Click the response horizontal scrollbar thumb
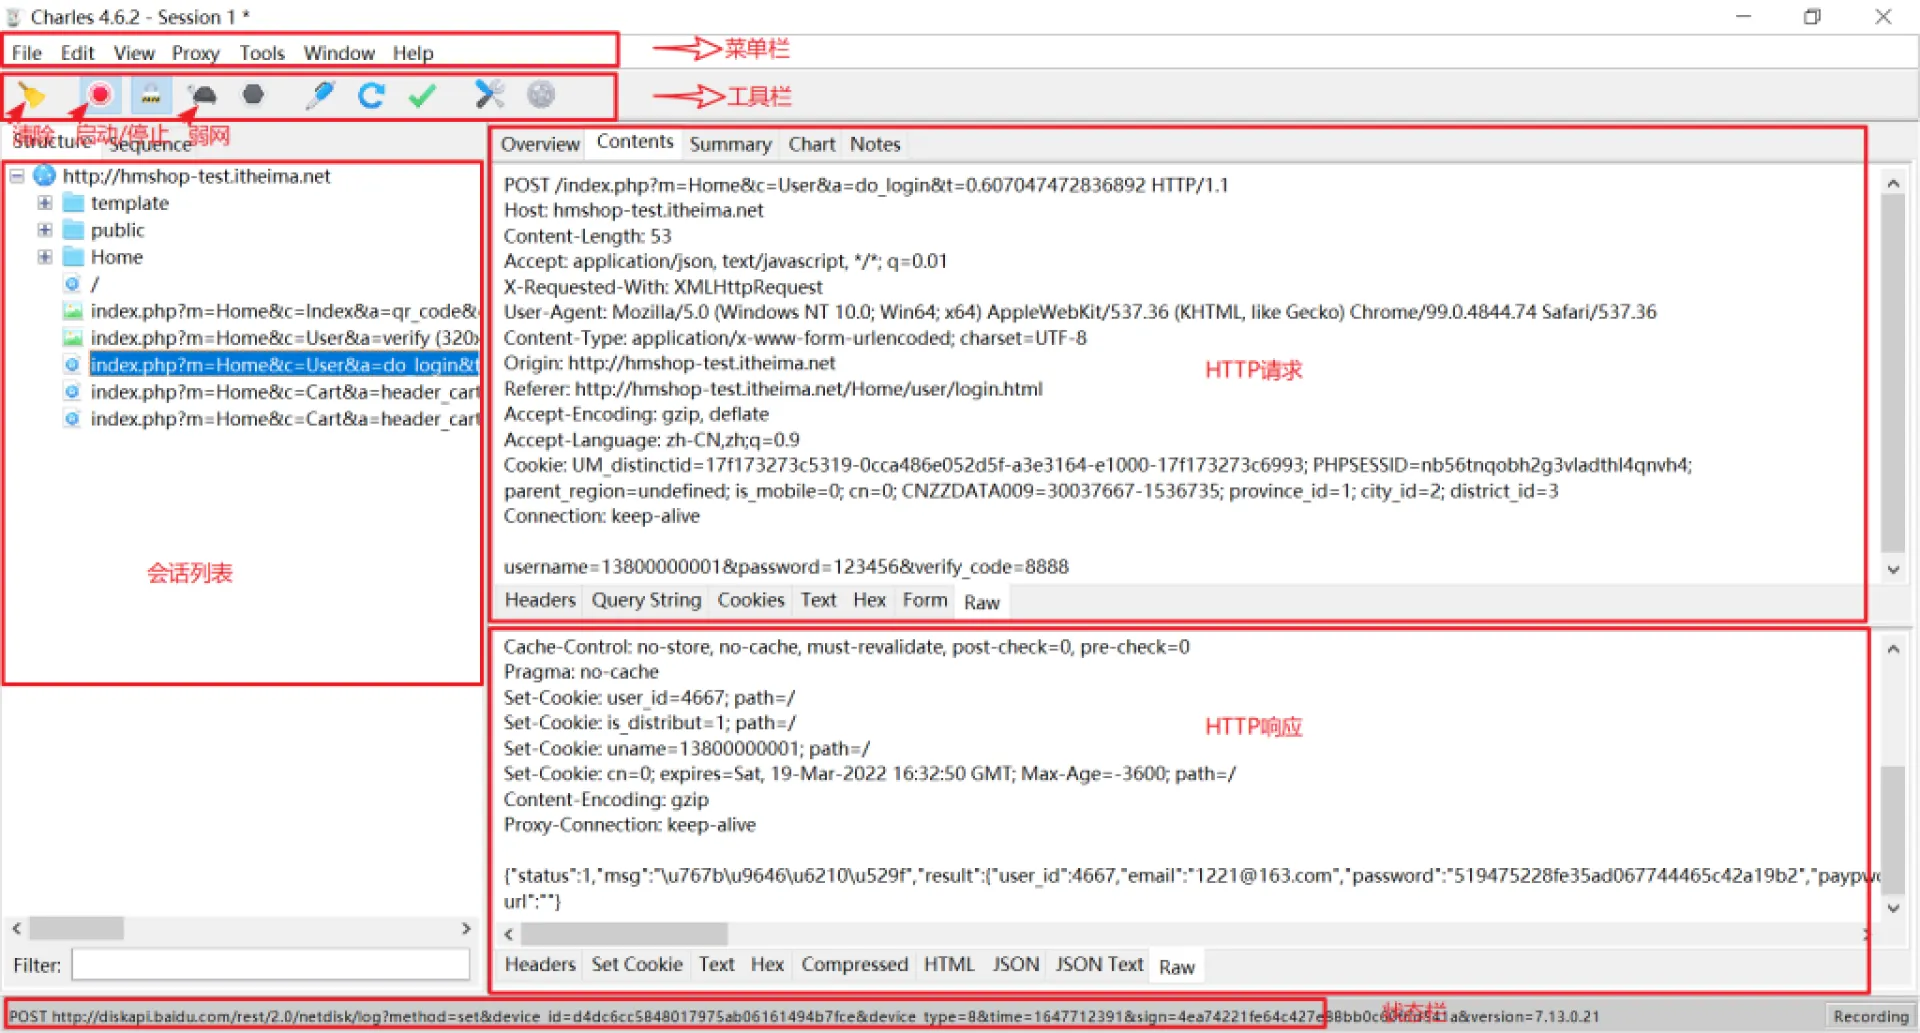This screenshot has width=1920, height=1033. (x=624, y=934)
